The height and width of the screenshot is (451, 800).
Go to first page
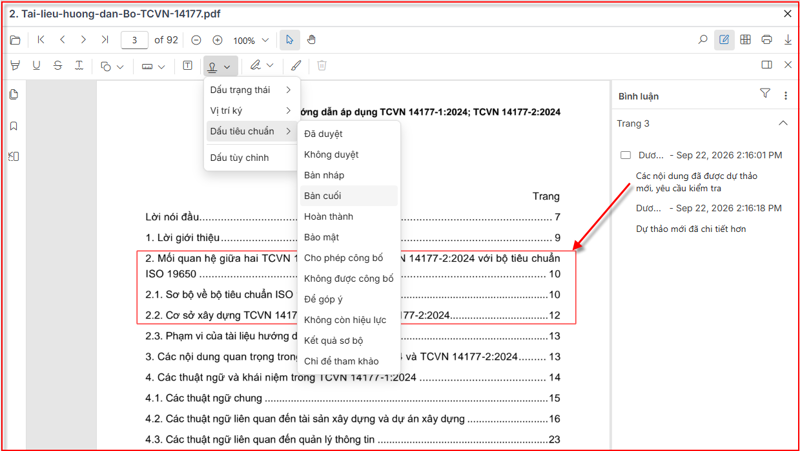[x=41, y=40]
